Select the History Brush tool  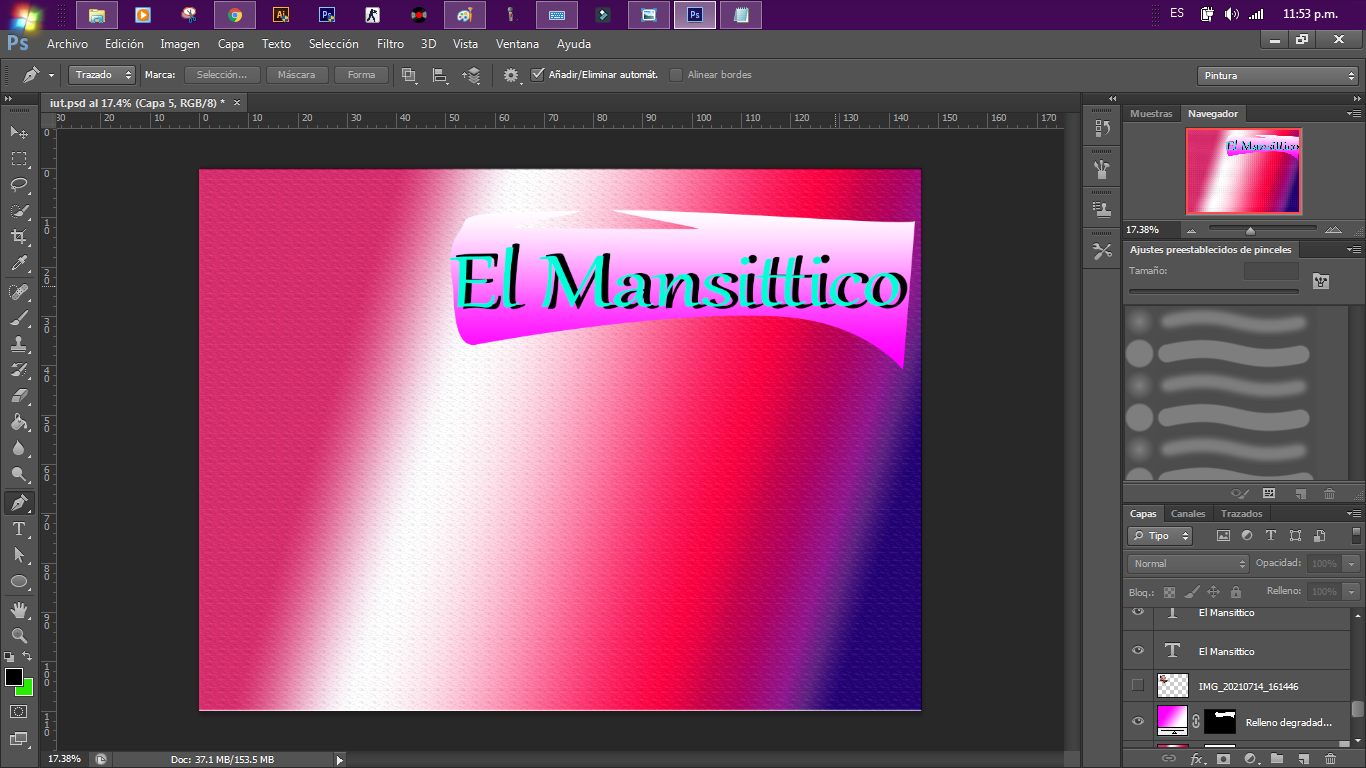click(19, 370)
